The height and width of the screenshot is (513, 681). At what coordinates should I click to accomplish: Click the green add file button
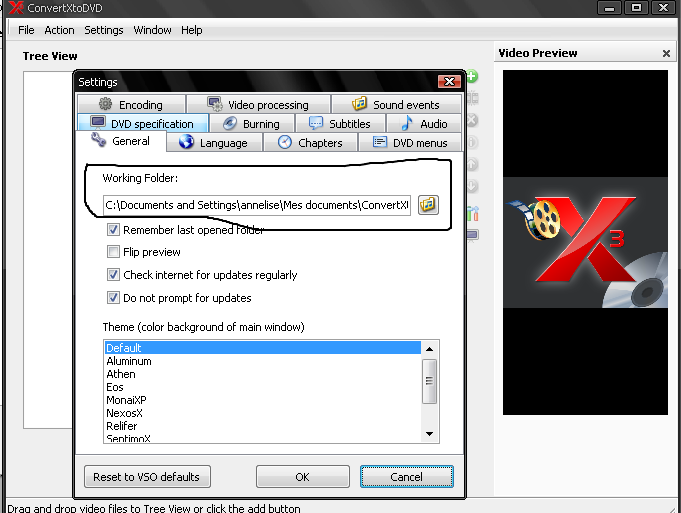point(472,76)
